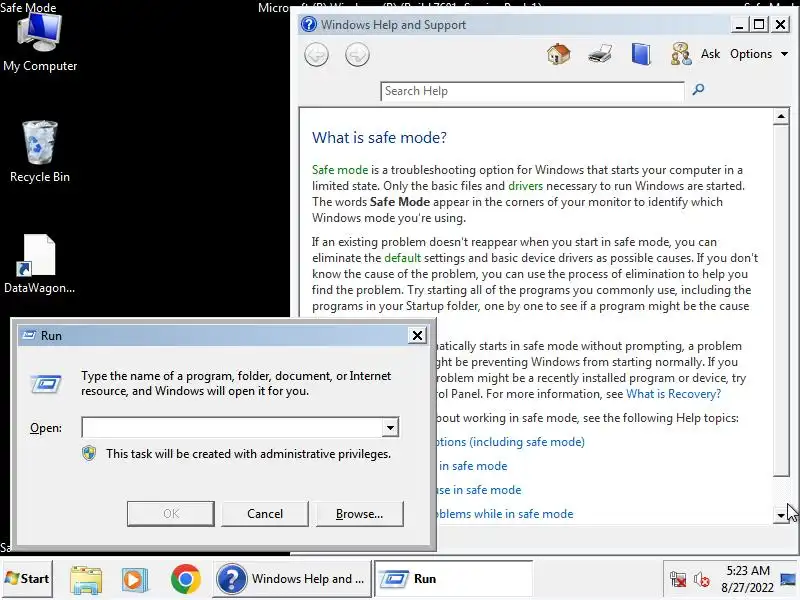Click Cancel in the Run dialog
The height and width of the screenshot is (600, 800).
coord(265,514)
